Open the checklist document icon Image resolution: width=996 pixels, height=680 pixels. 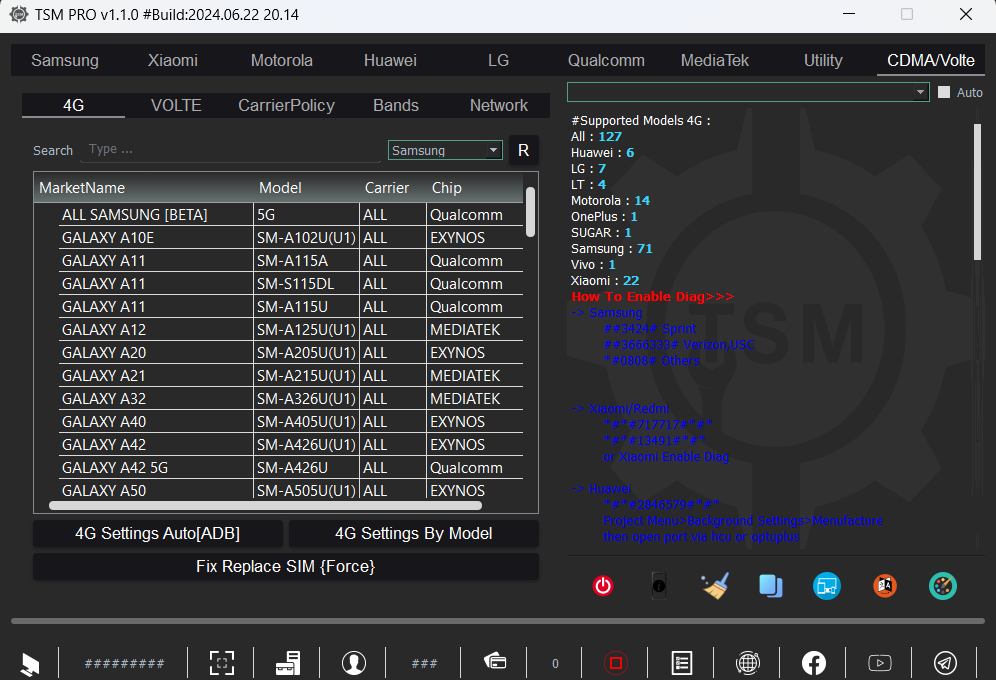pyautogui.click(x=682, y=663)
